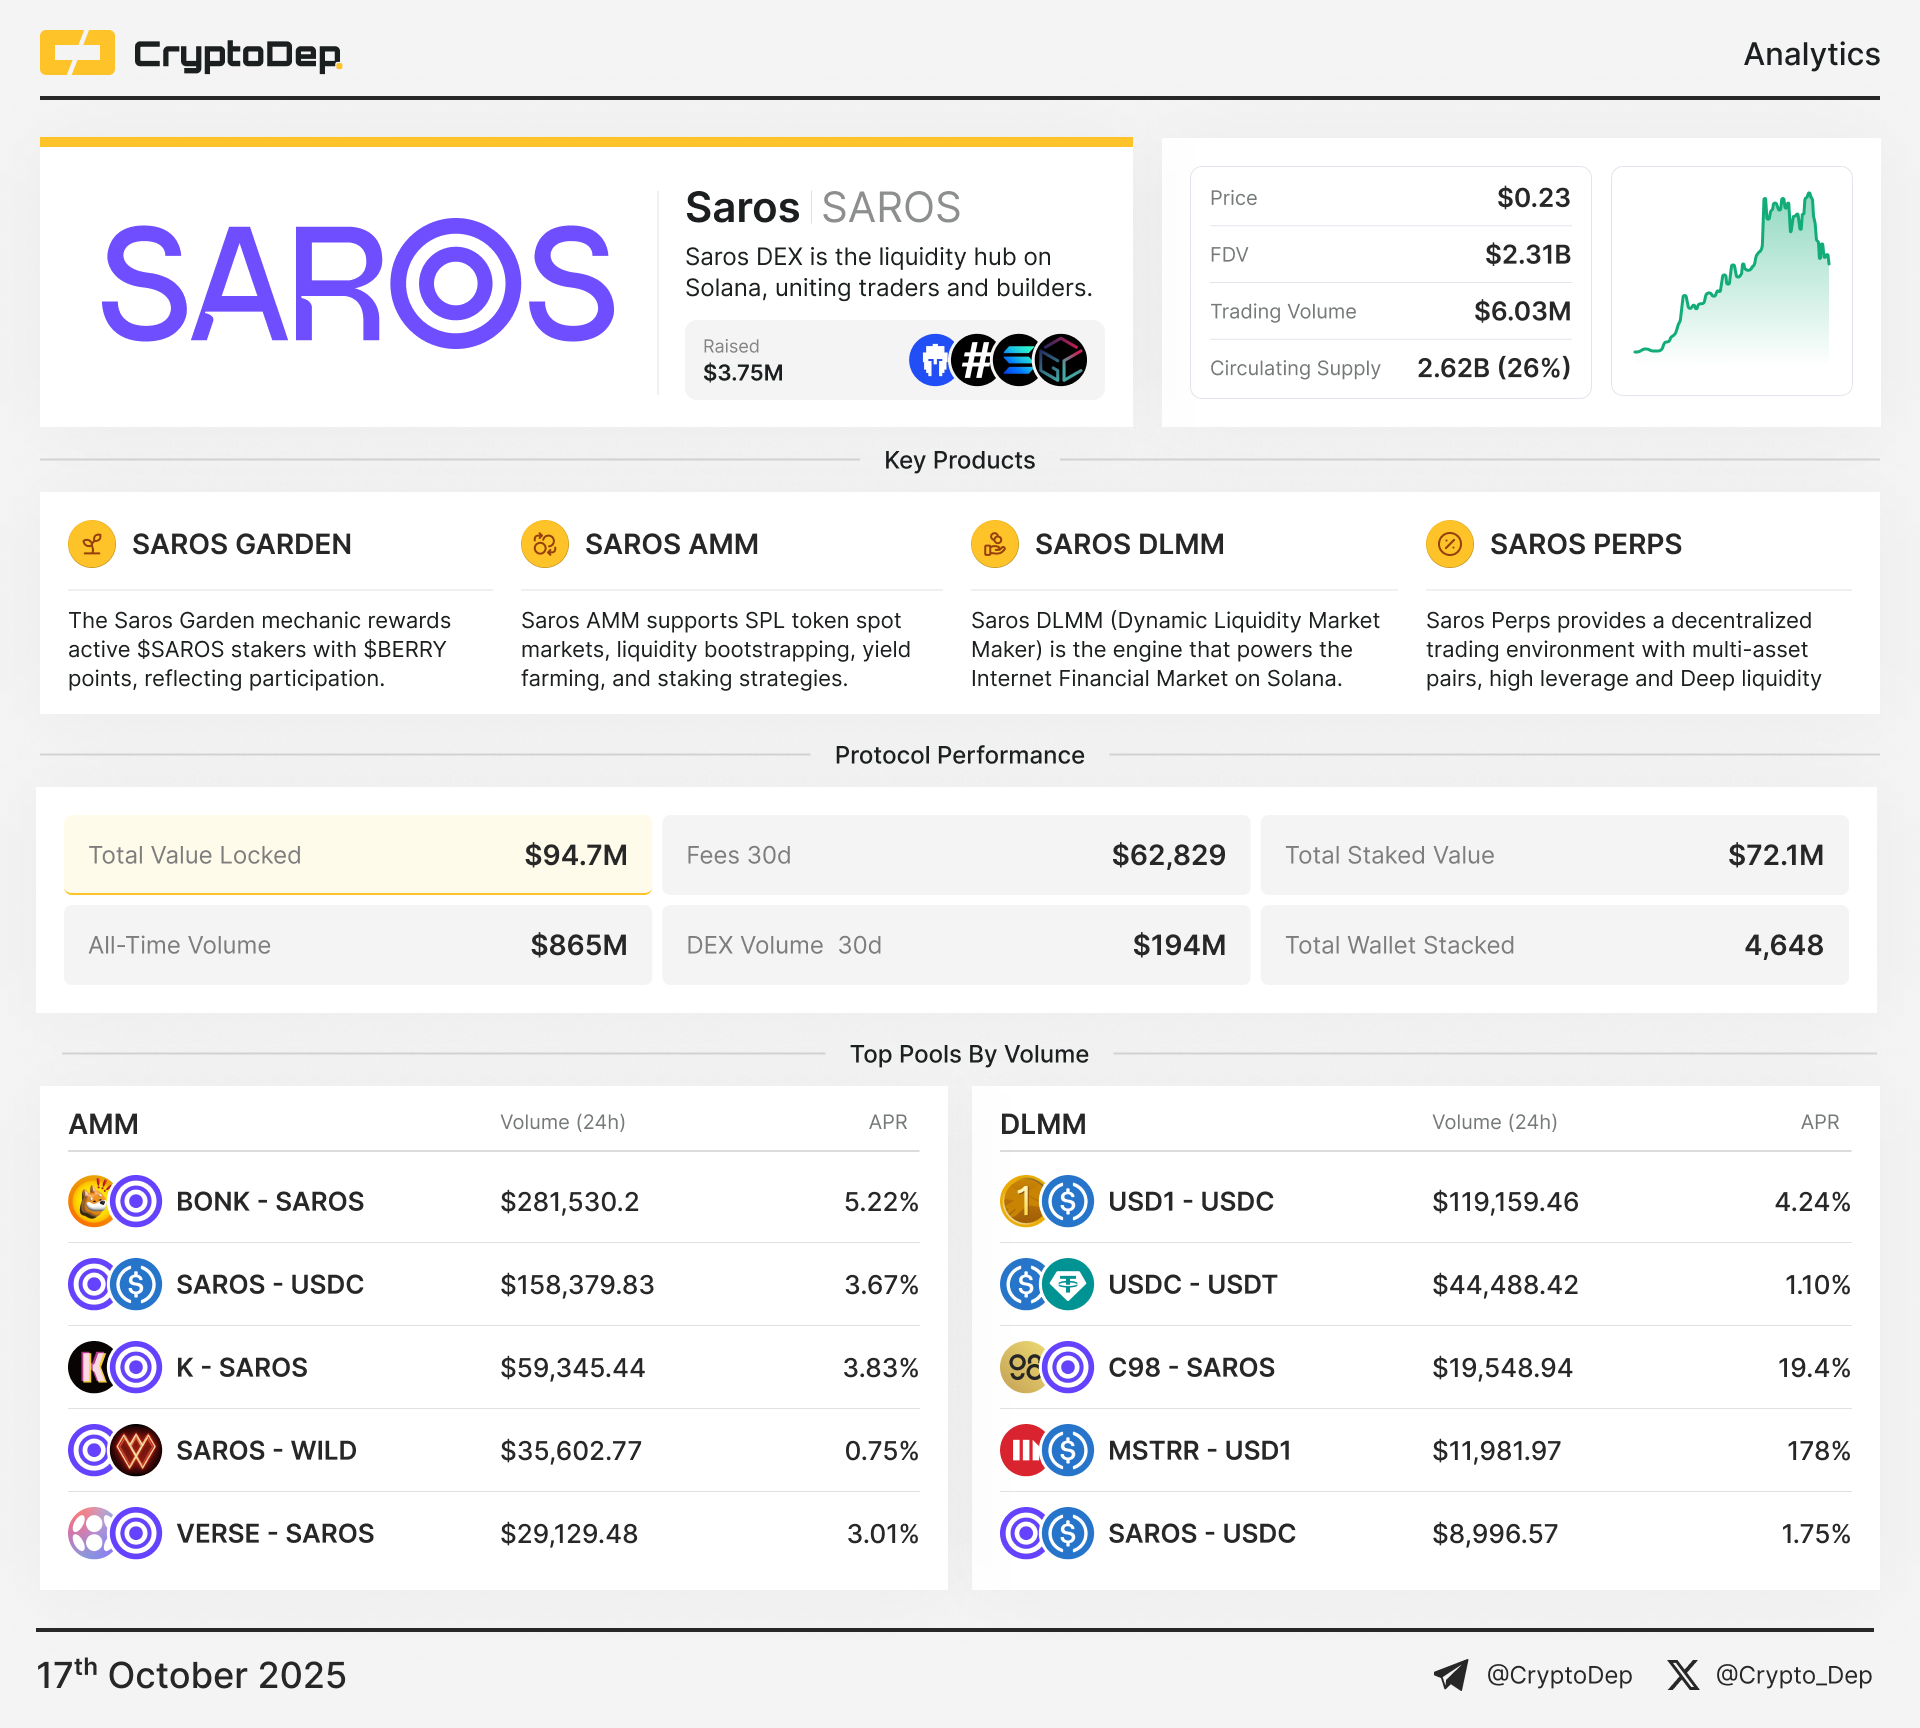This screenshot has width=1920, height=1728.
Task: Click the green price chart thumbnail
Action: [x=1731, y=281]
